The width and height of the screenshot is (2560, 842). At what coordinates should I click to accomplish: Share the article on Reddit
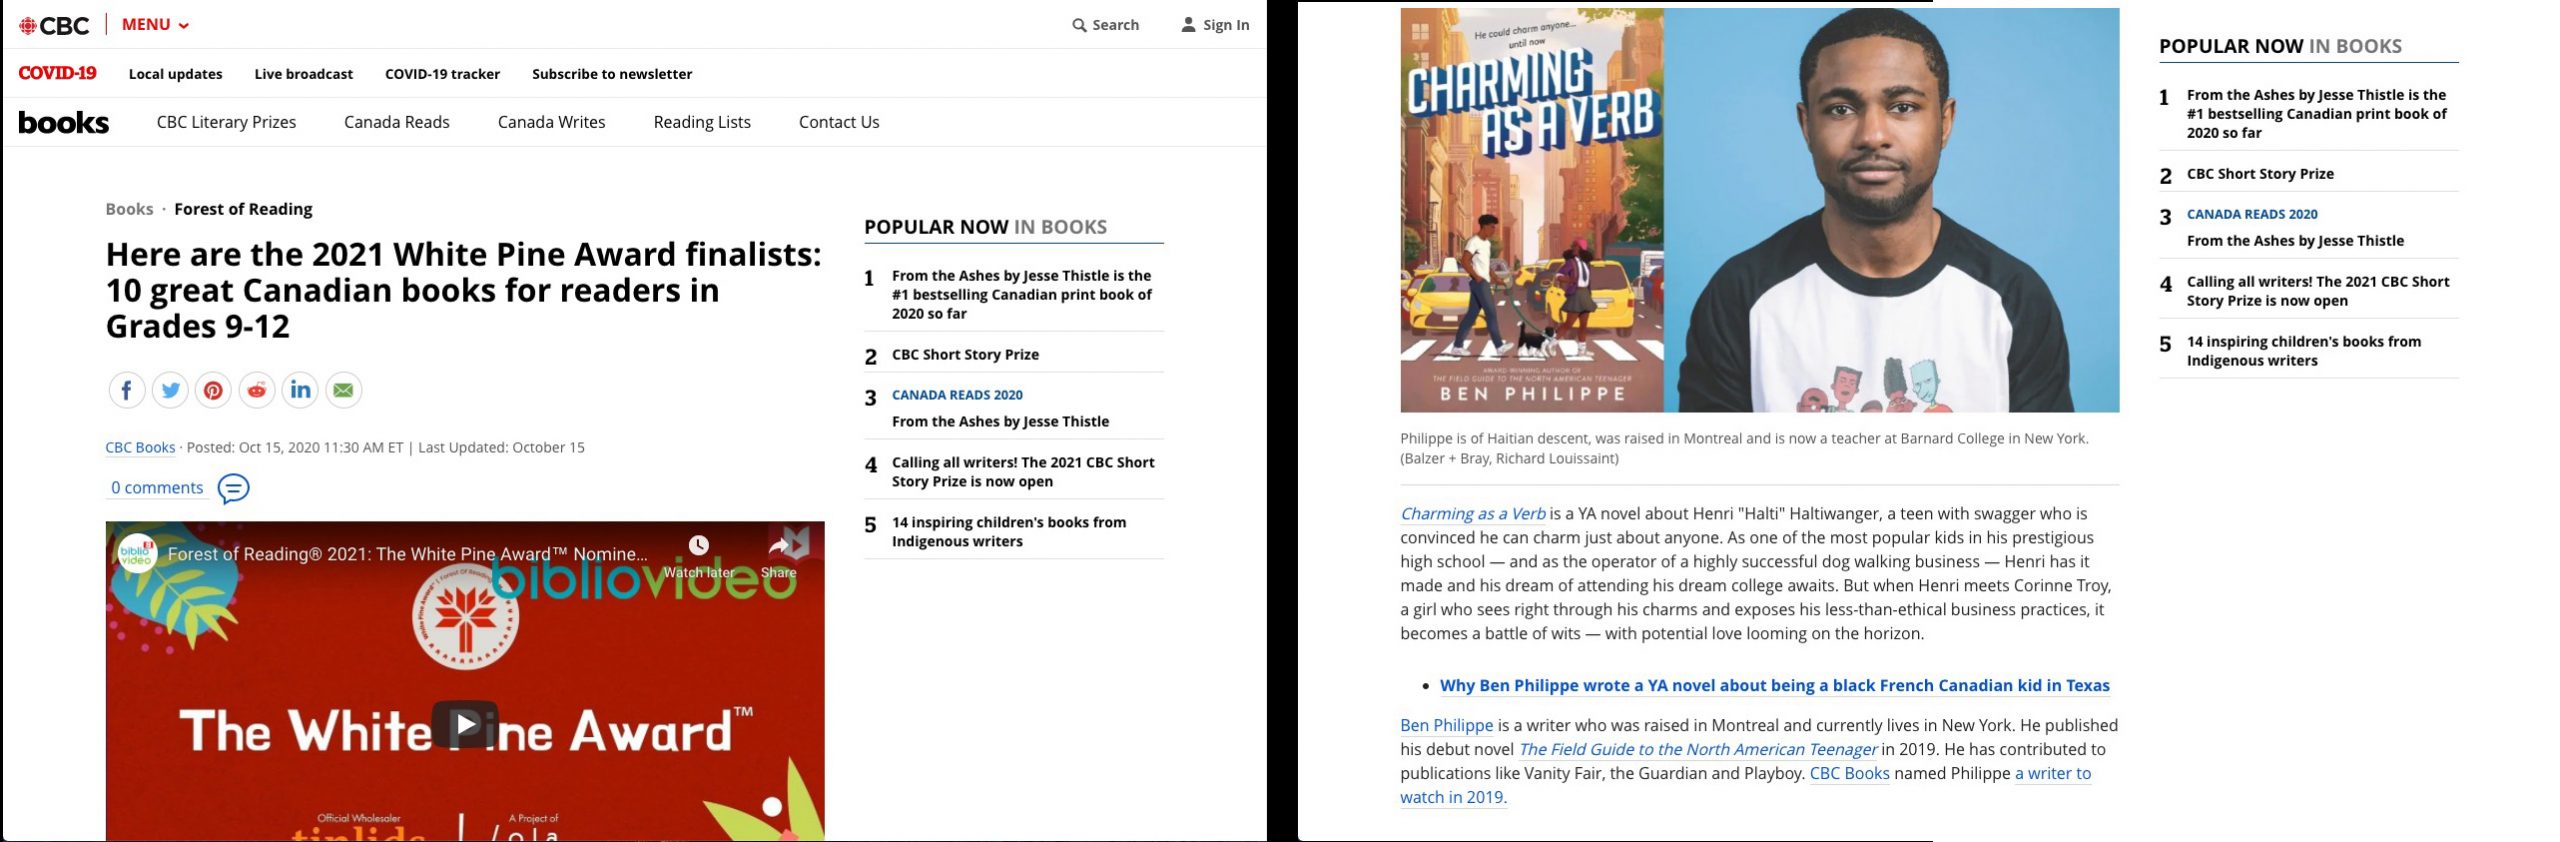pos(256,390)
